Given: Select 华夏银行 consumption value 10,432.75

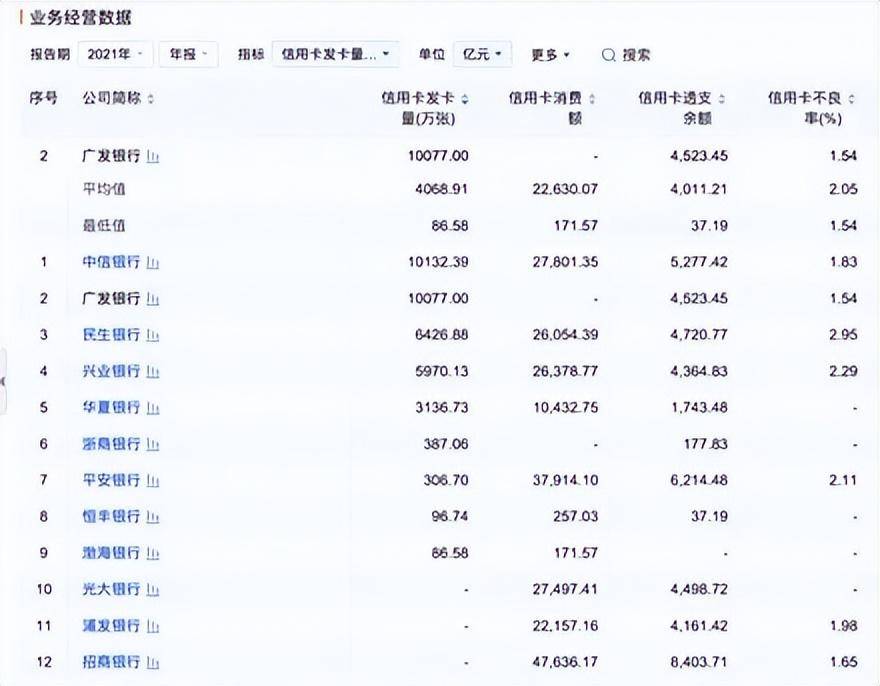Looking at the screenshot, I should (x=566, y=408).
